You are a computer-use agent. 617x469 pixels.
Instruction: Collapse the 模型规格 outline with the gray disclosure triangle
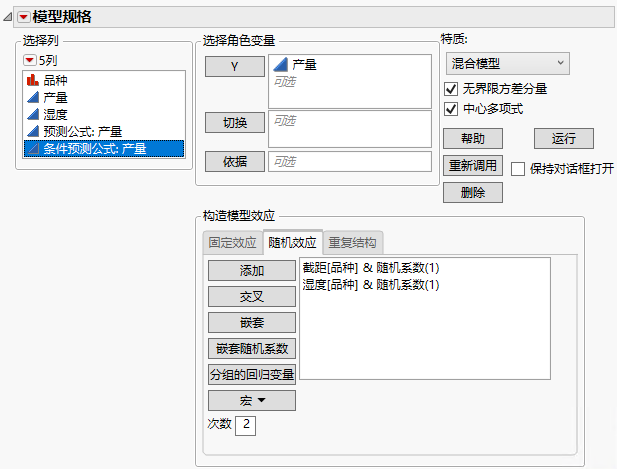pyautogui.click(x=7, y=17)
